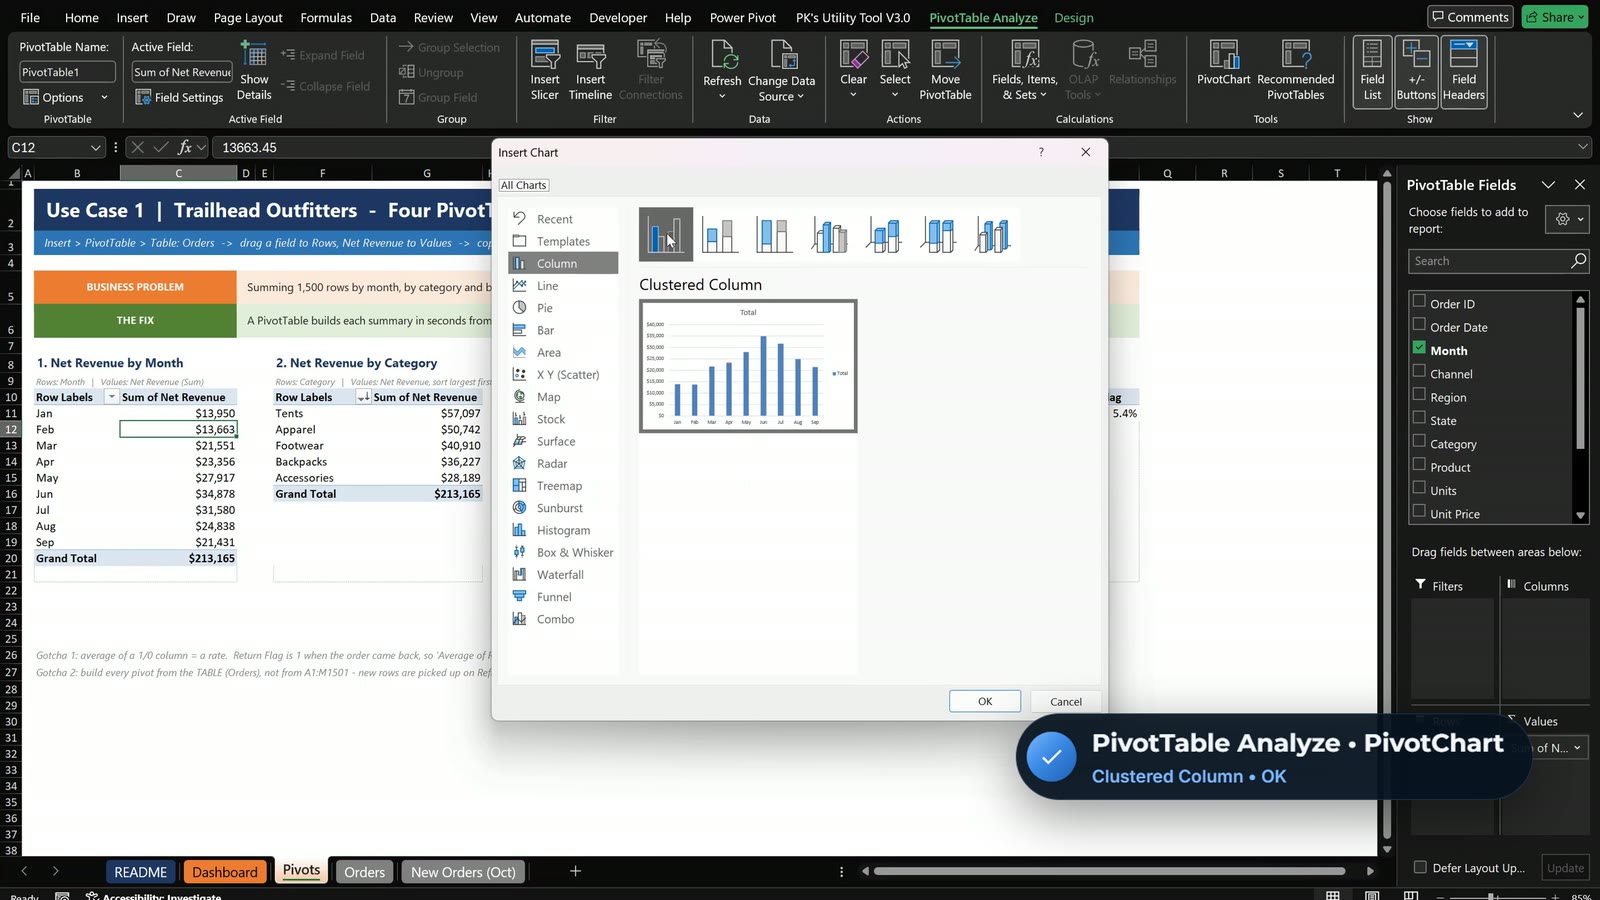Viewport: 1600px width, 900px height.
Task: Select the Stacked Column chart subtype
Action: (720, 235)
